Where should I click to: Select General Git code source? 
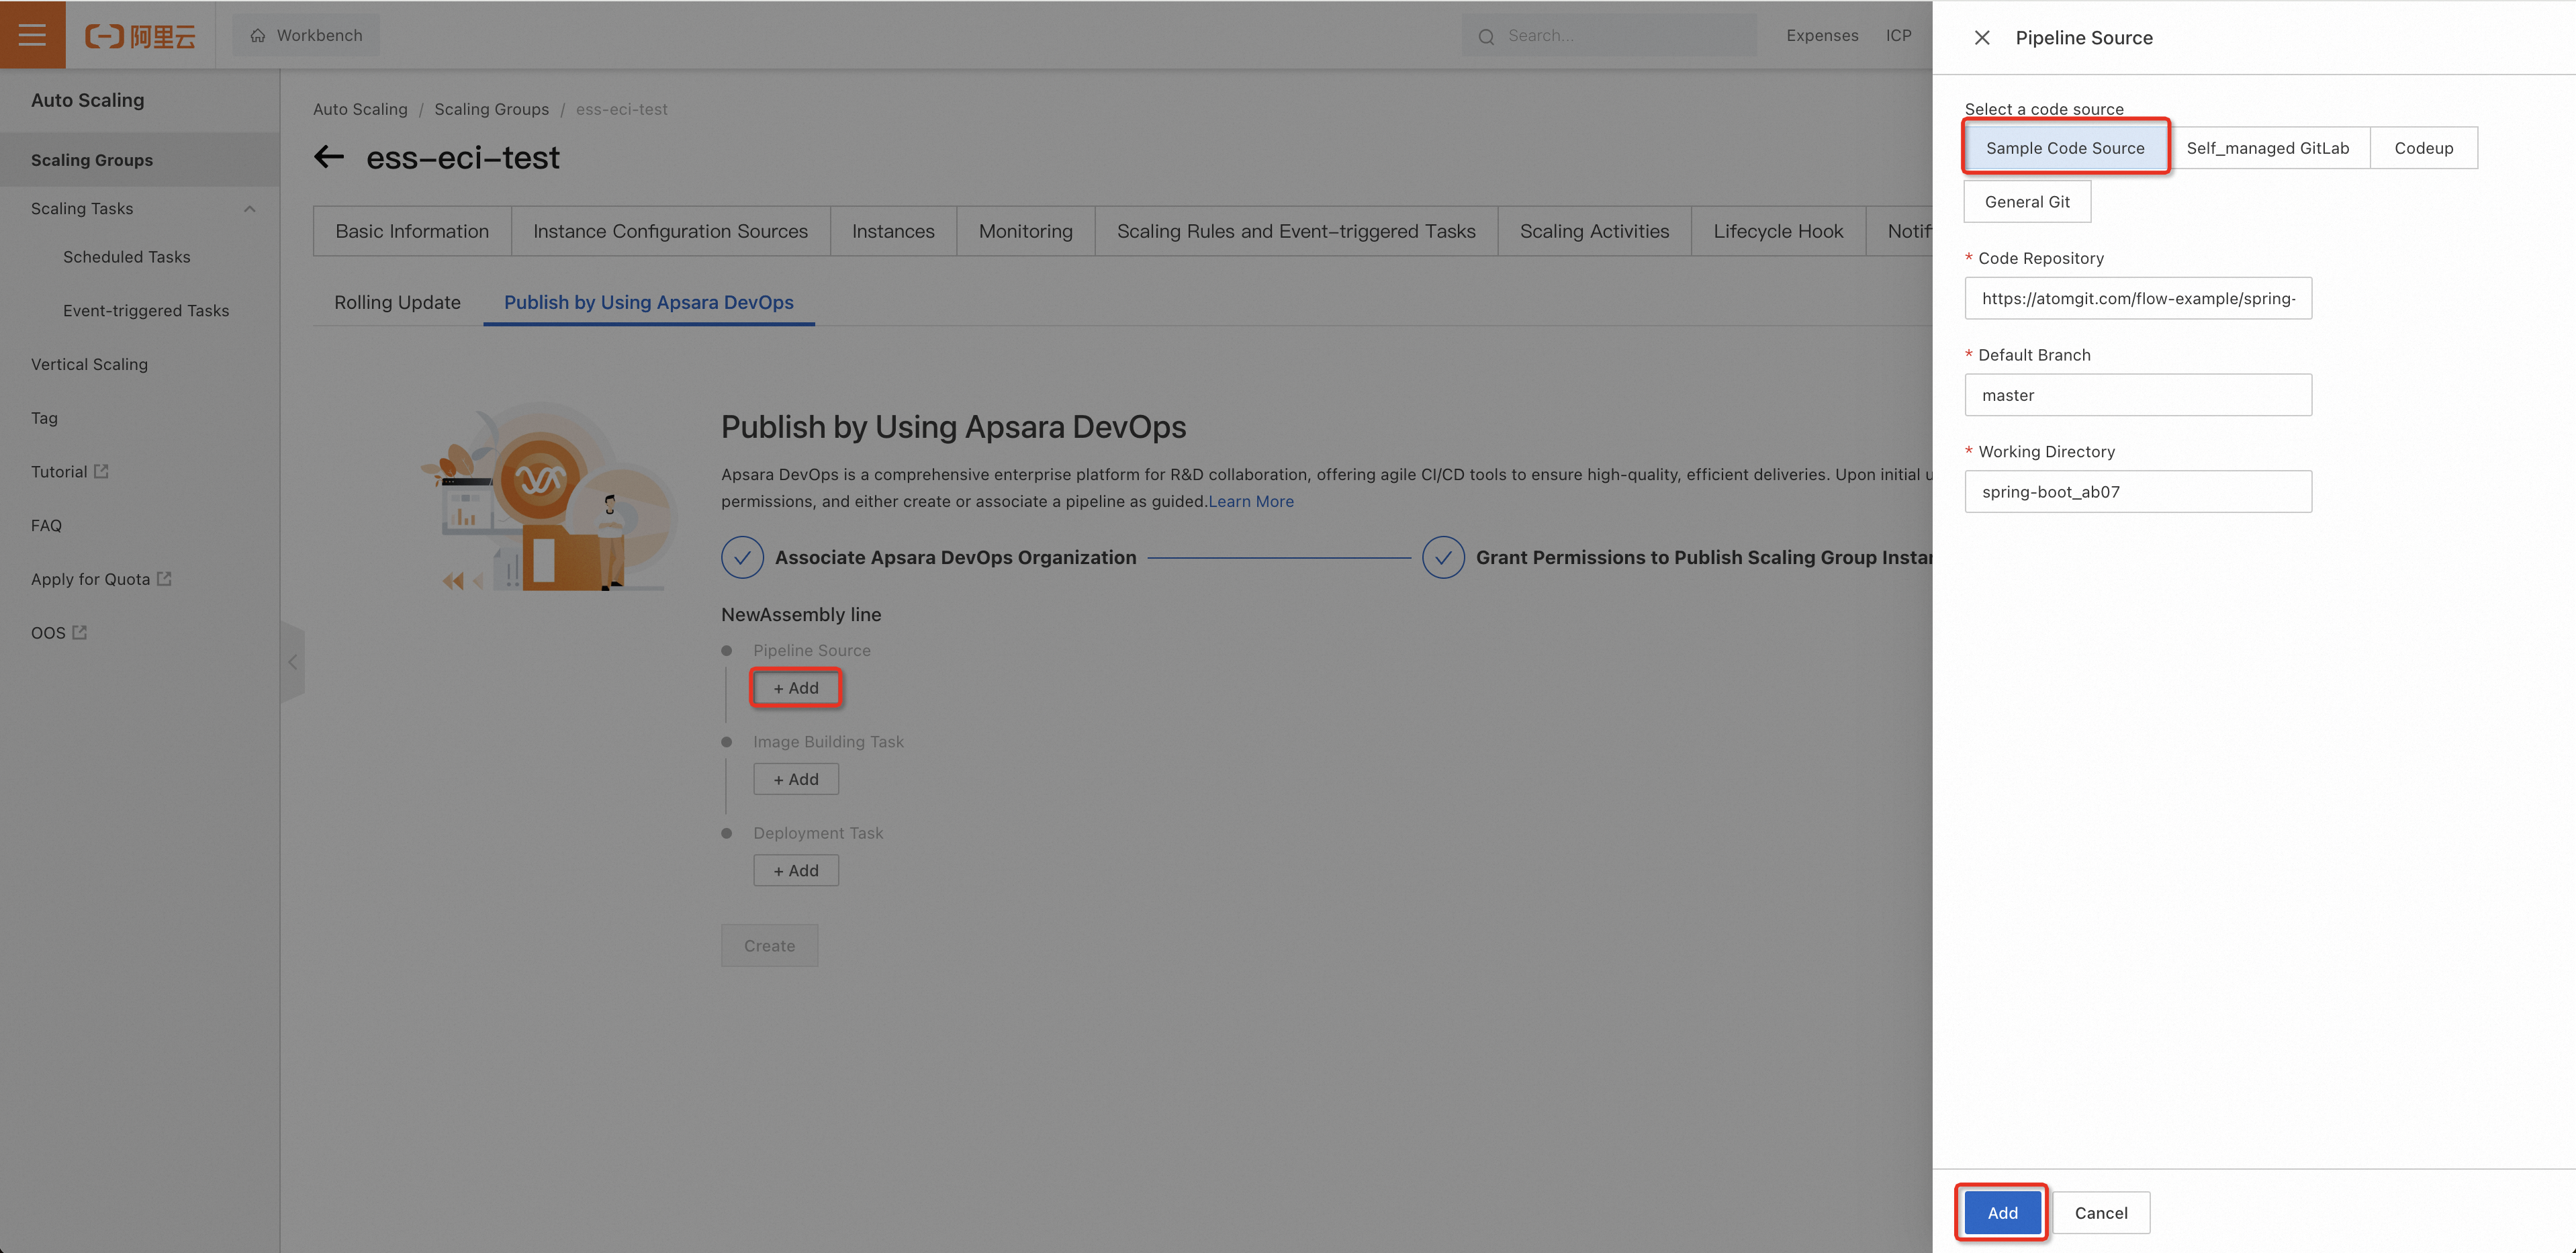tap(2026, 202)
